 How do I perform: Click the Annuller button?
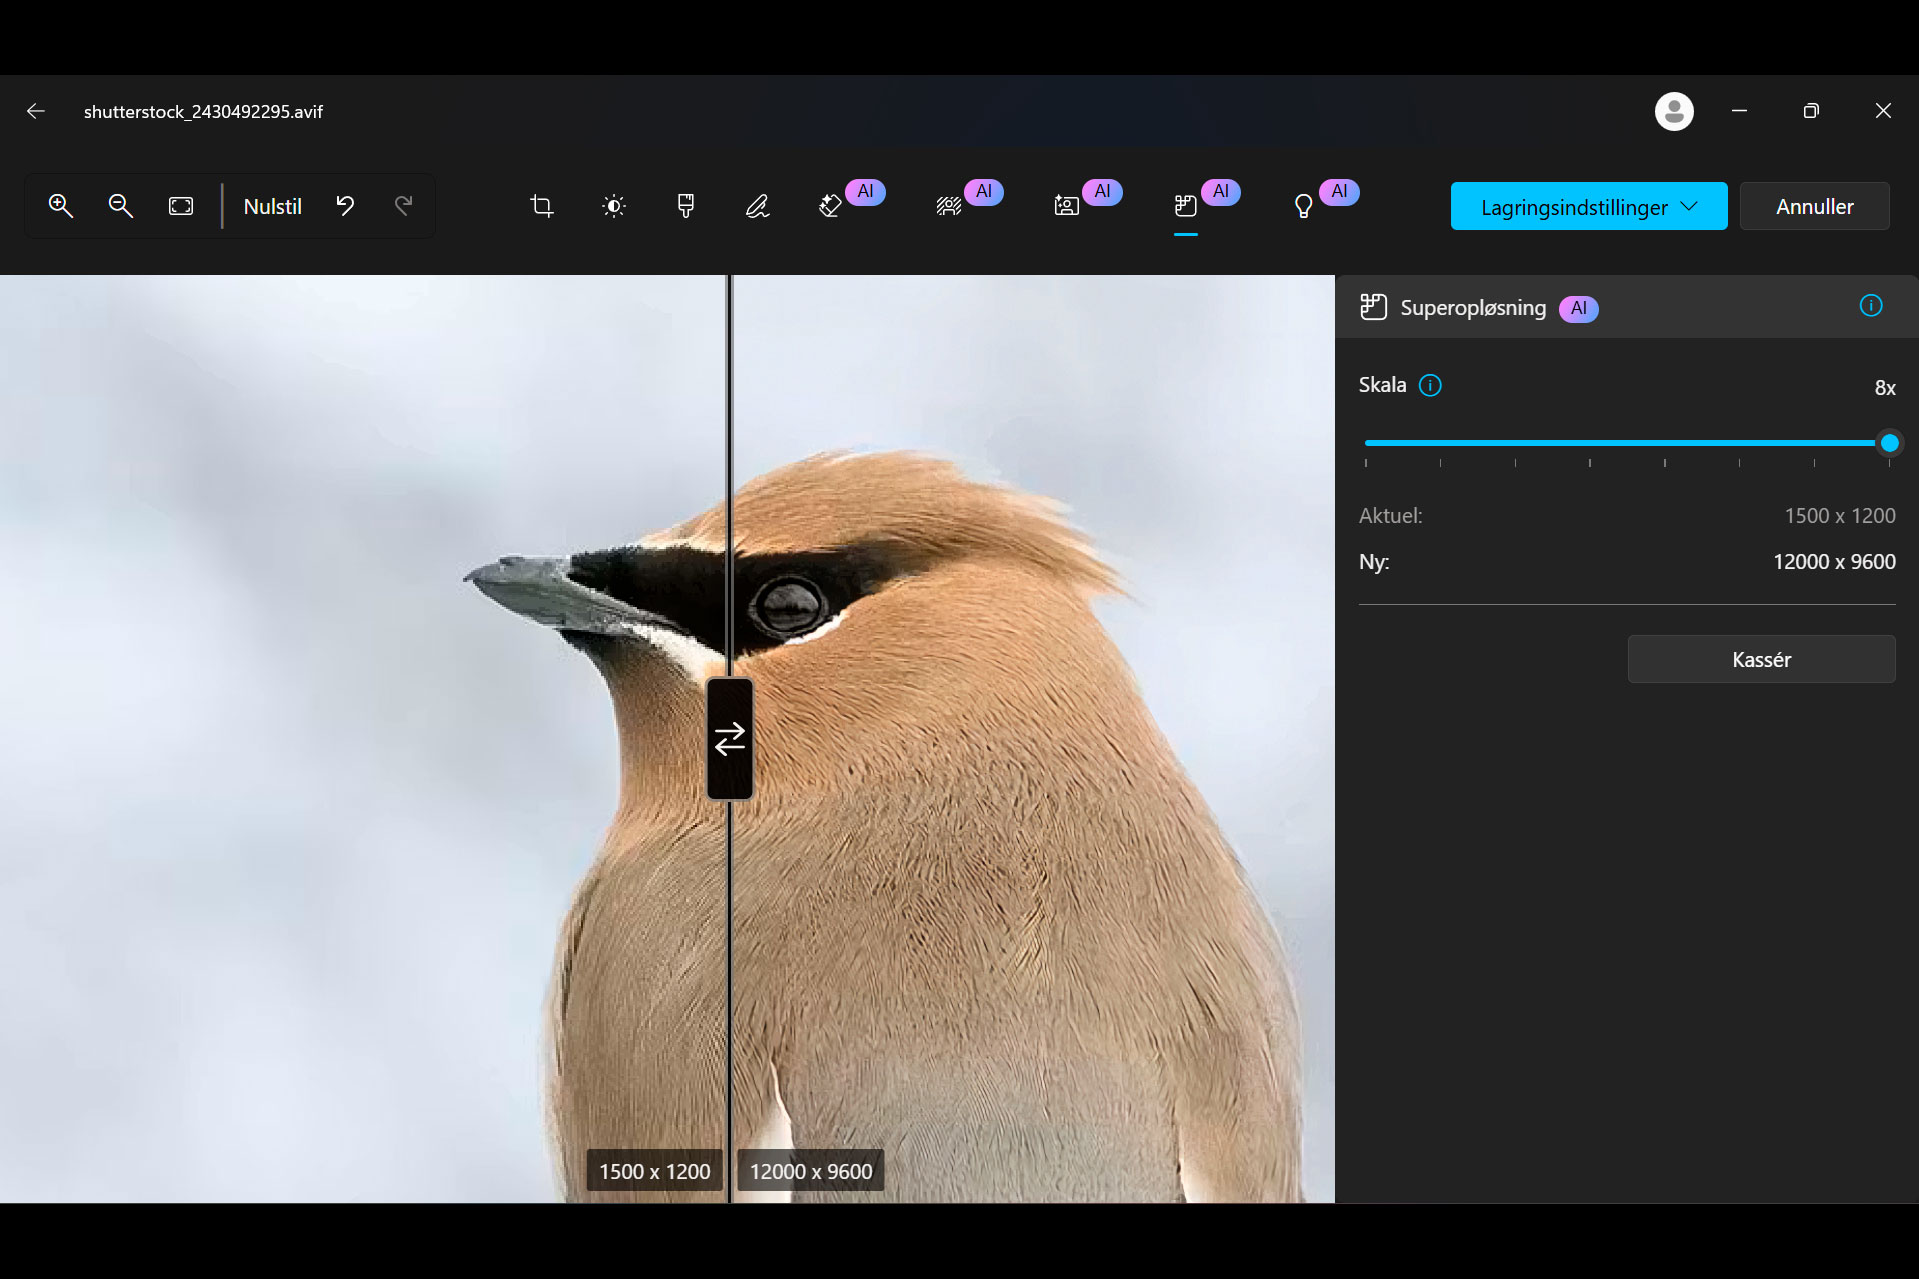[1814, 206]
